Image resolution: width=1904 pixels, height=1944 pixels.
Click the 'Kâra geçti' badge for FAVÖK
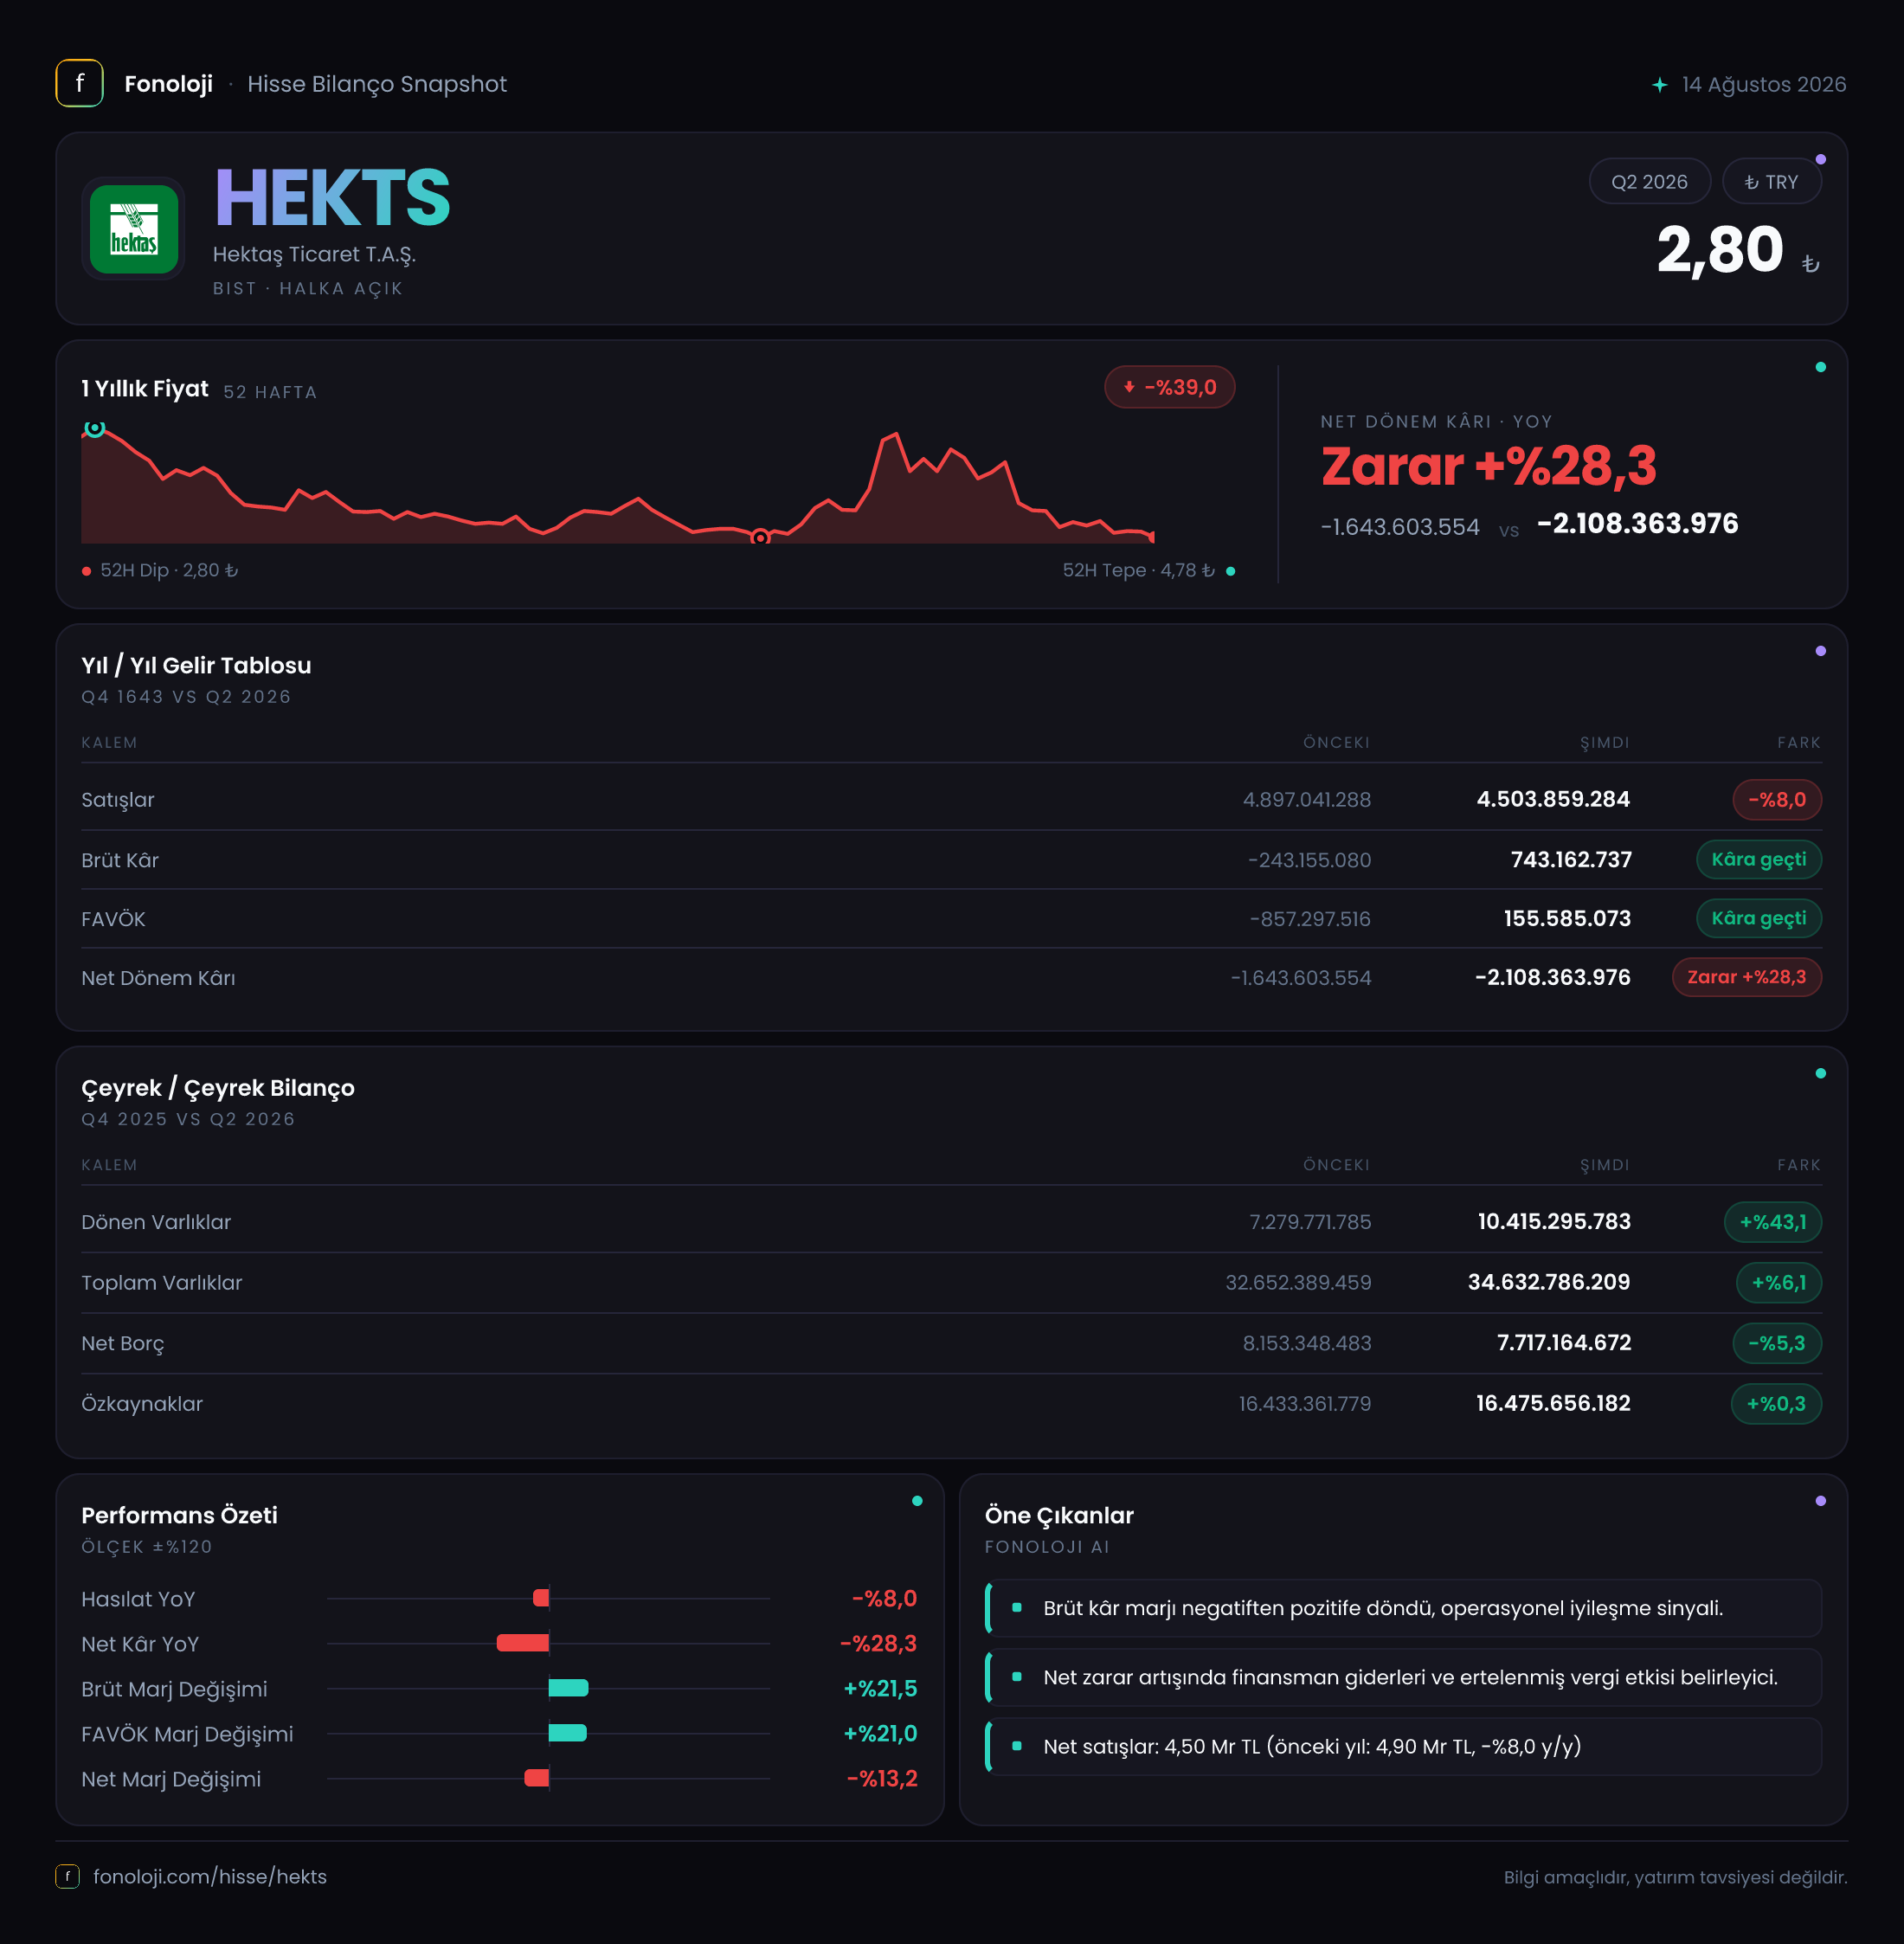click(x=1758, y=918)
